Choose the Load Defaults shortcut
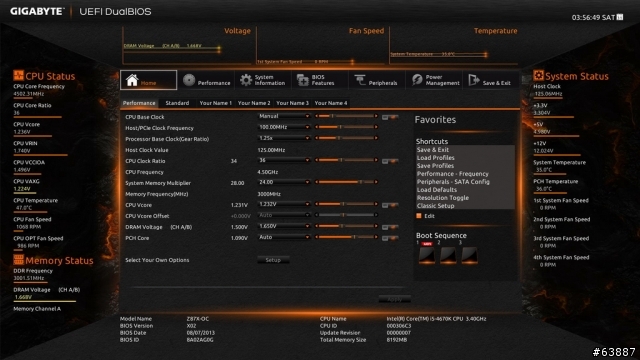Image resolution: width=640 pixels, height=360 pixels. (437, 190)
